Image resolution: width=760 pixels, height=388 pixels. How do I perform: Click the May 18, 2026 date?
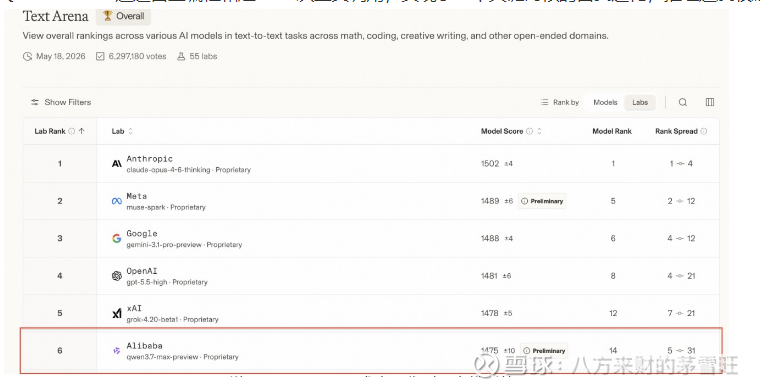coord(61,56)
